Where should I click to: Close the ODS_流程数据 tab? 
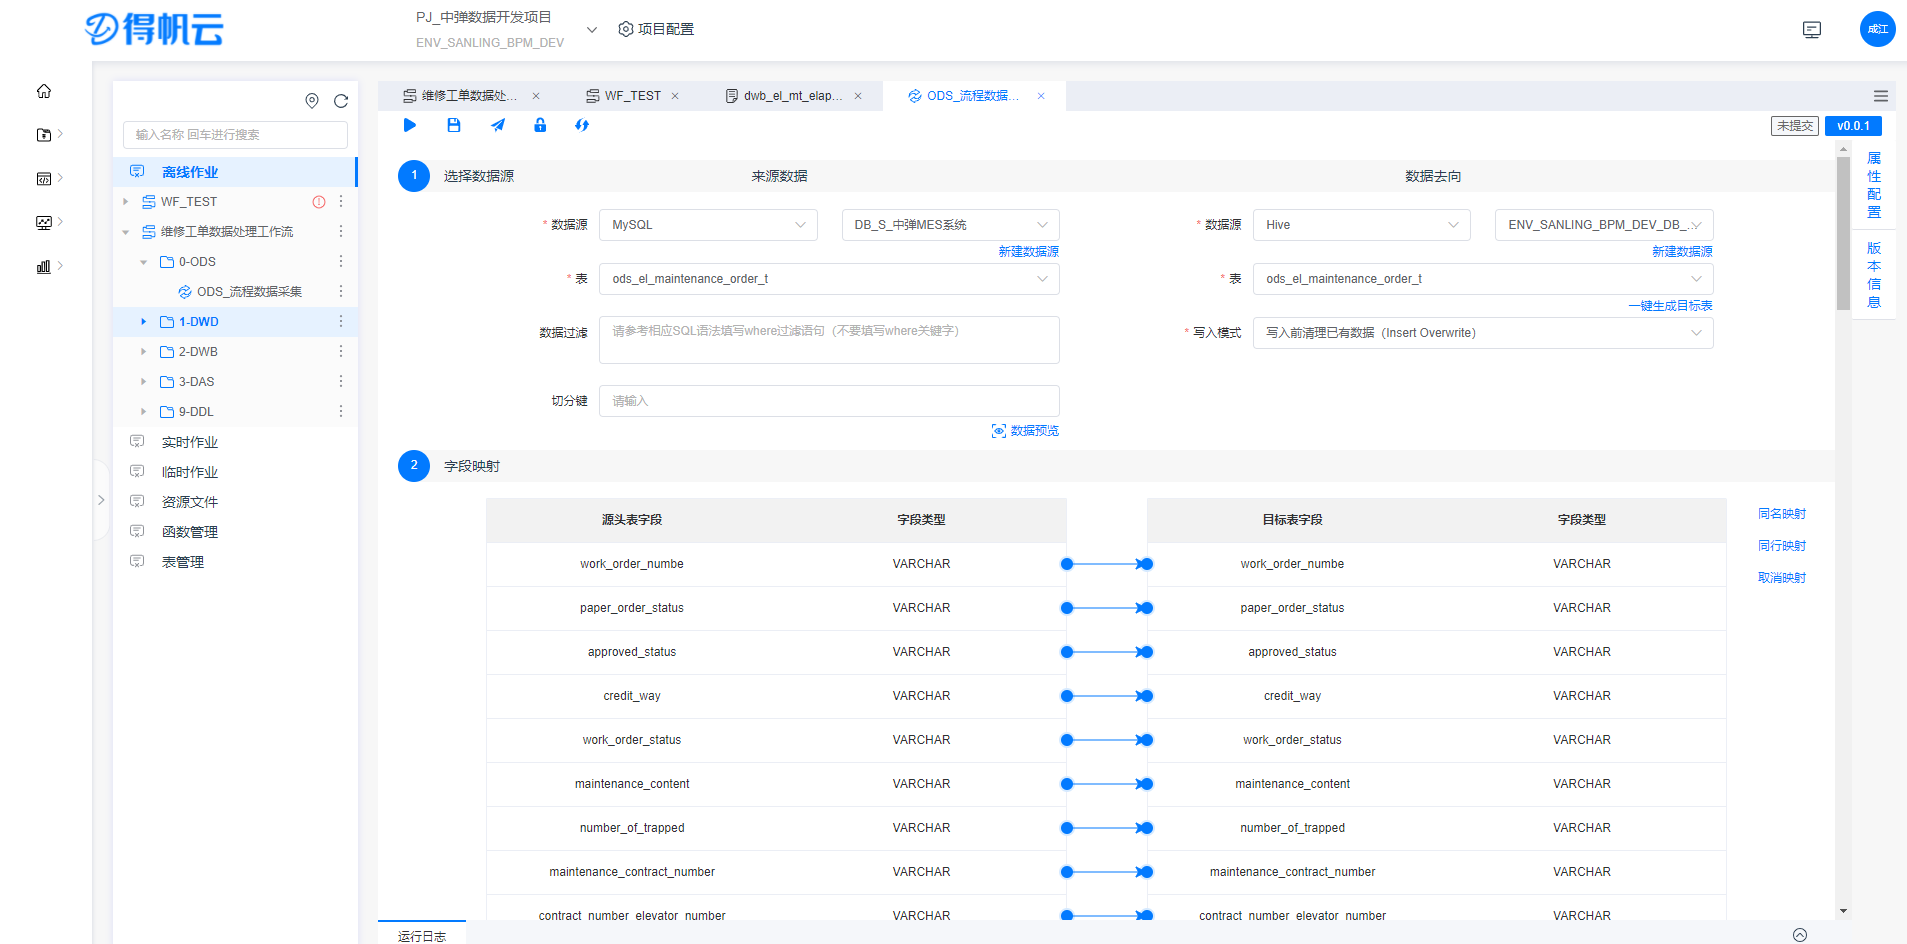(x=1041, y=96)
